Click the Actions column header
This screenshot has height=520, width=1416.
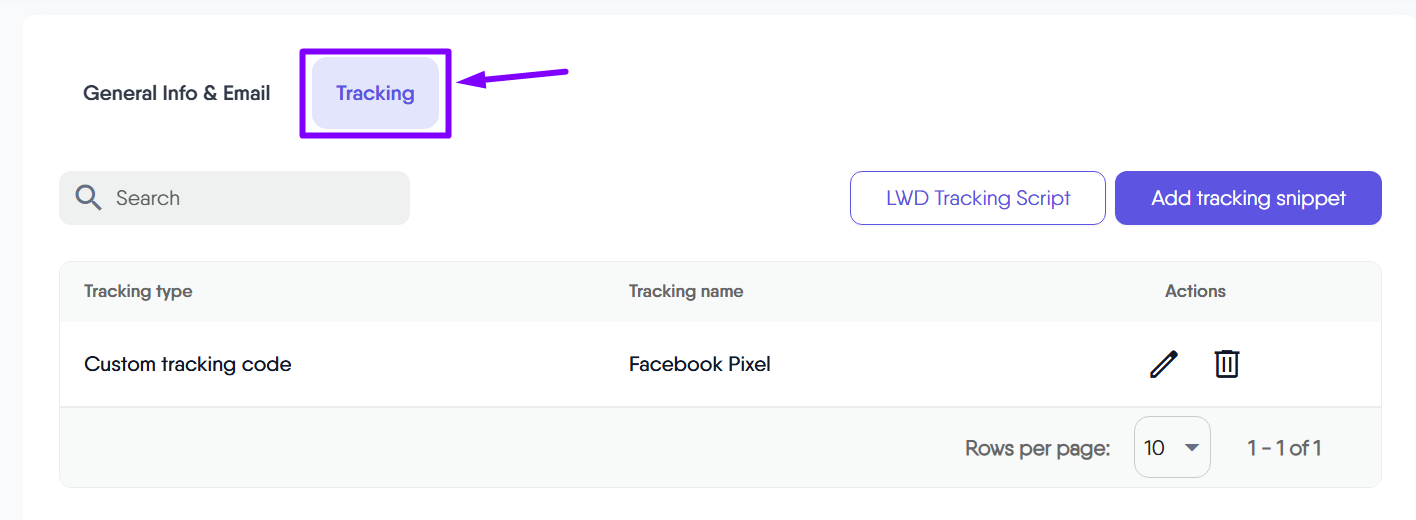coord(1195,291)
